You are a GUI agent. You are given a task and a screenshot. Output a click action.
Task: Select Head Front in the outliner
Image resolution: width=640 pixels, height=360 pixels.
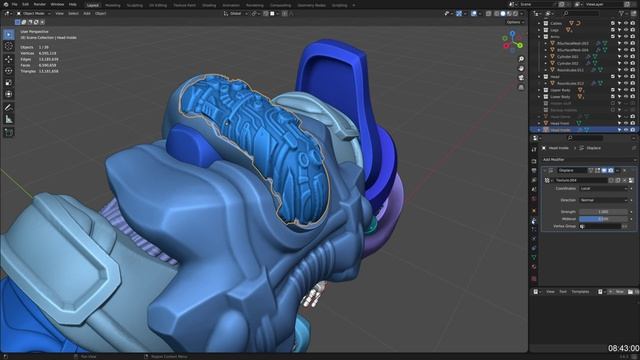coord(560,123)
